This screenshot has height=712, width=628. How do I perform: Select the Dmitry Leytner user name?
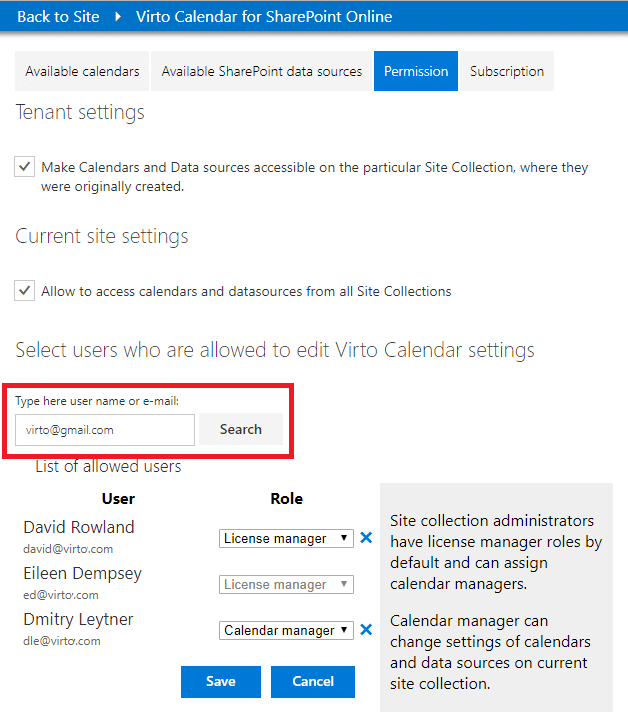coord(79,620)
